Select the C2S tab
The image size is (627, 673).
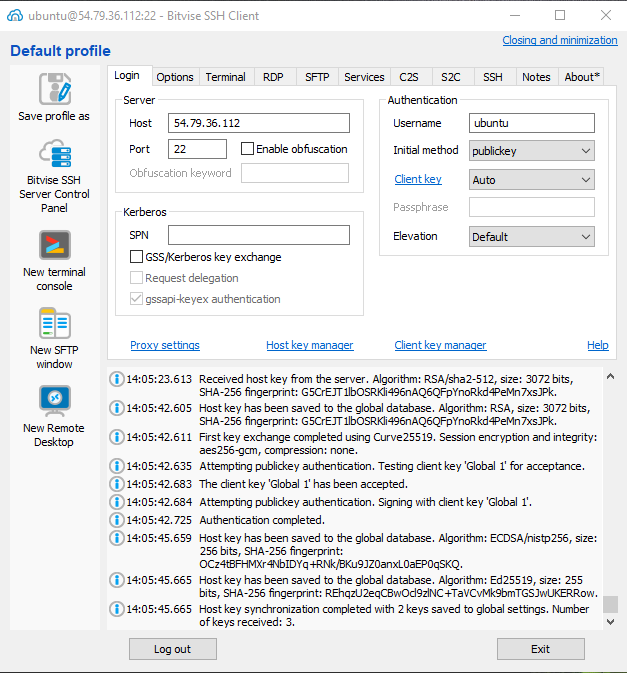click(x=409, y=77)
